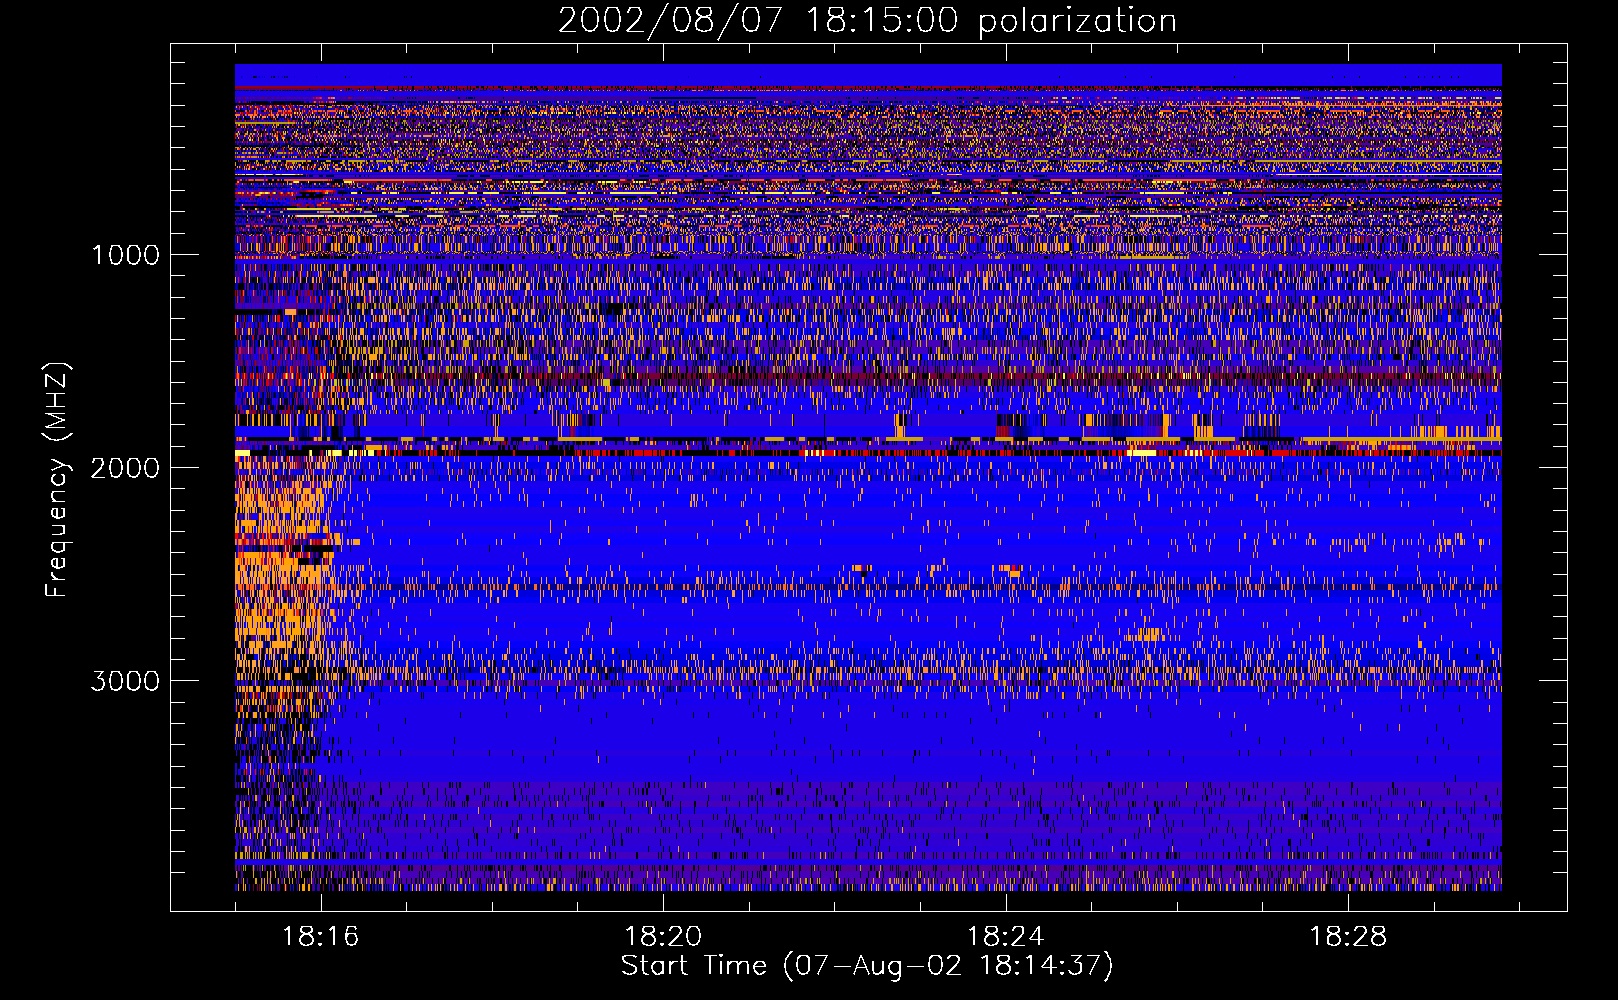Click the 18:16 time tick label
The image size is (1618, 1000).
coord(320,936)
